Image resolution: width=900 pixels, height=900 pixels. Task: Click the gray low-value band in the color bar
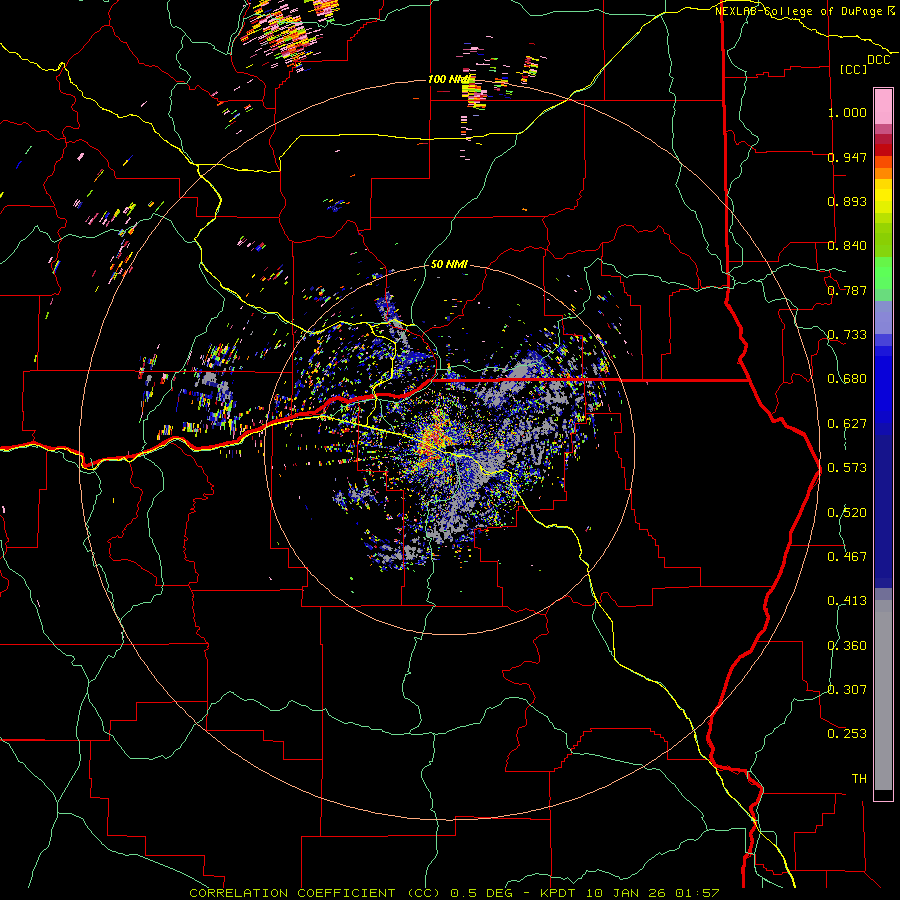883,695
